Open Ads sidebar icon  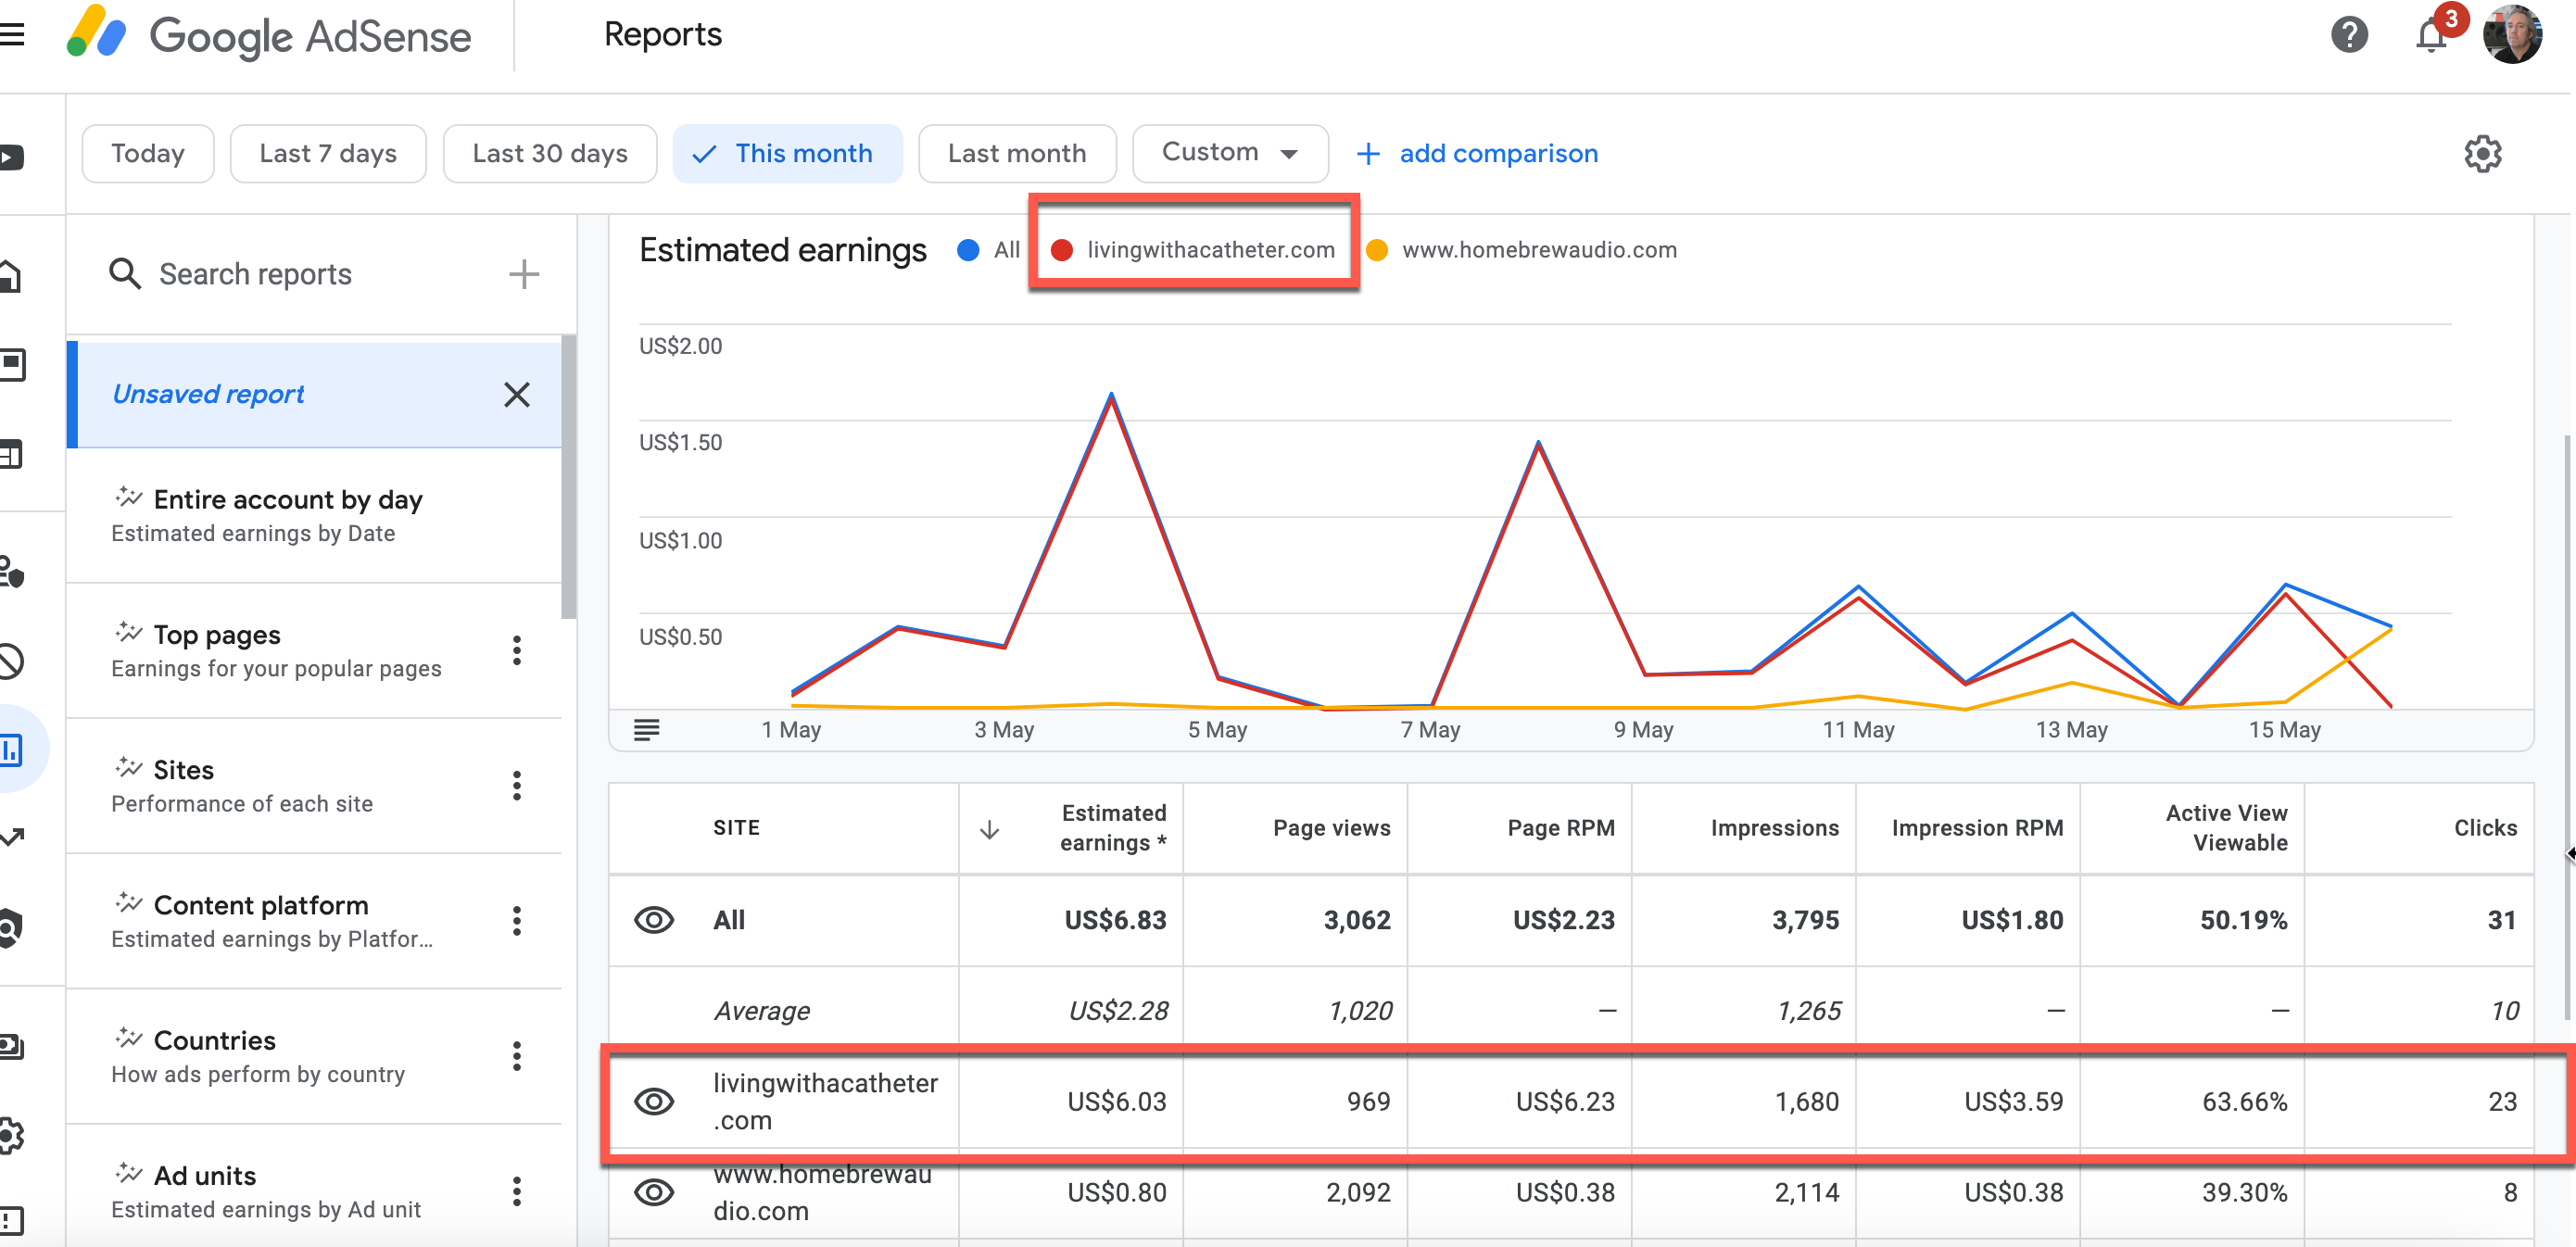[x=12, y=365]
